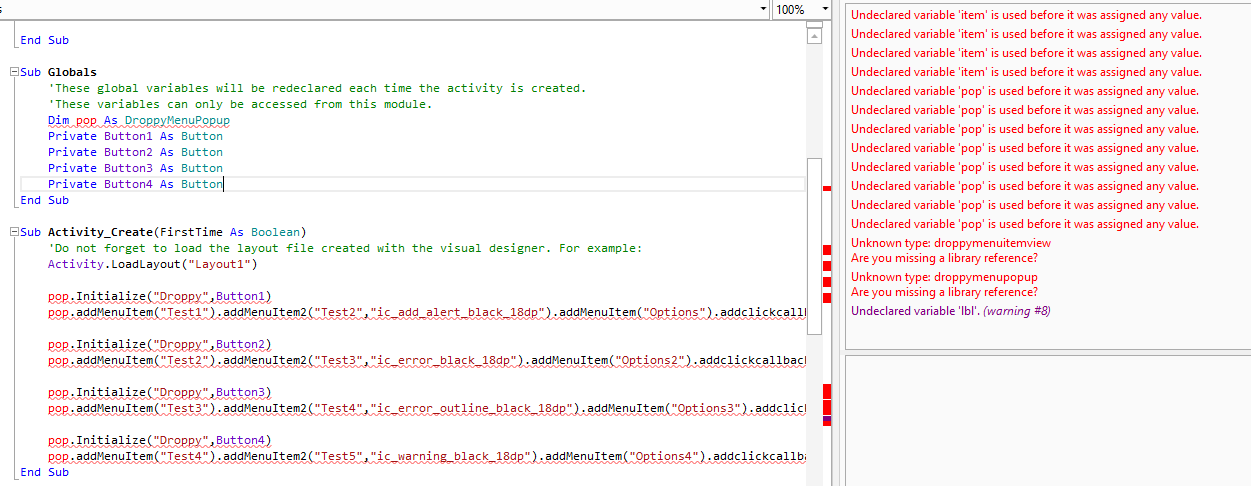The image size is (1251, 486).
Task: Select the Undeclared variable 'lbl' warning entry
Action: (950, 311)
